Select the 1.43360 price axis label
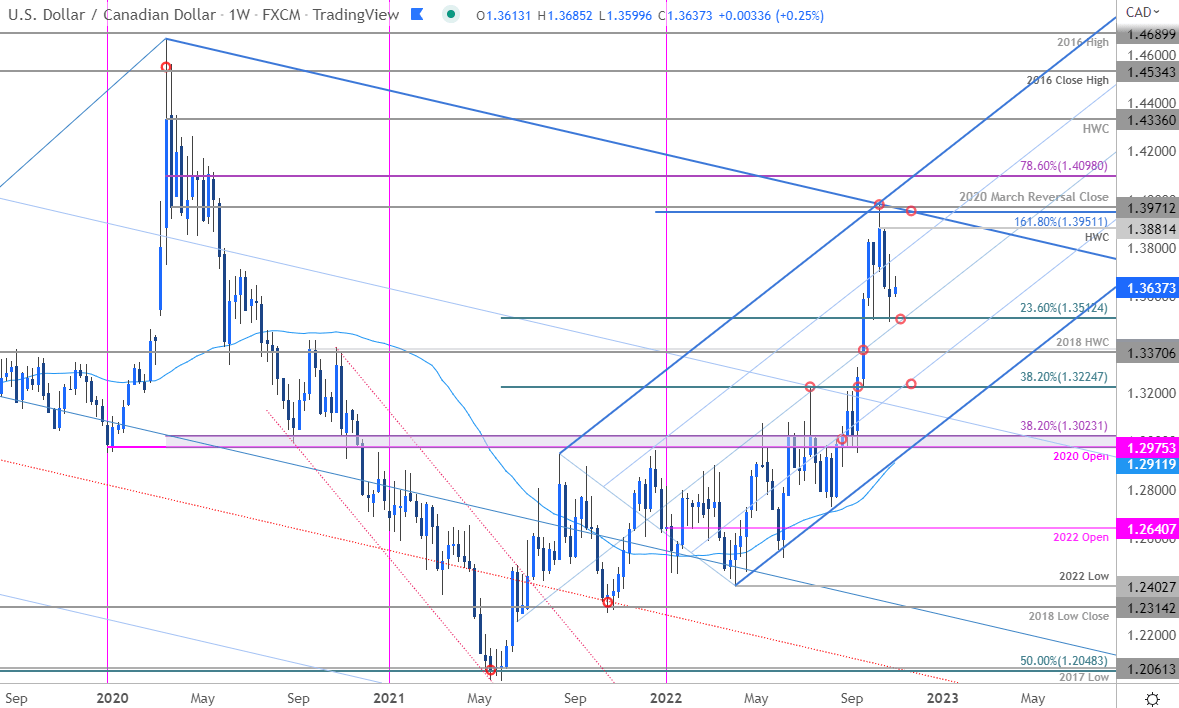This screenshot has width=1179, height=708. [1147, 119]
